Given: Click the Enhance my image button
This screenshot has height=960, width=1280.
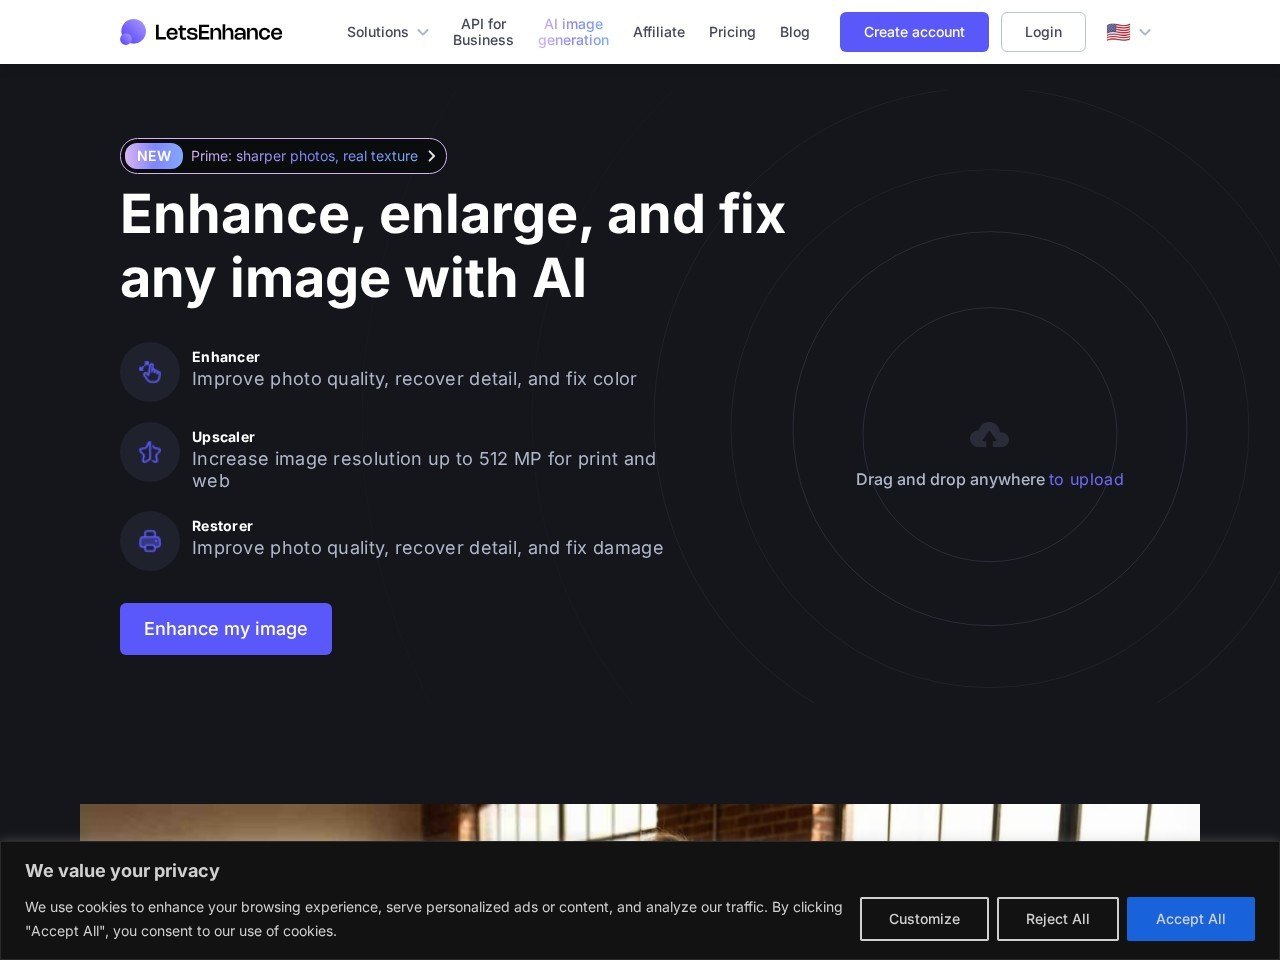Looking at the screenshot, I should tap(226, 629).
